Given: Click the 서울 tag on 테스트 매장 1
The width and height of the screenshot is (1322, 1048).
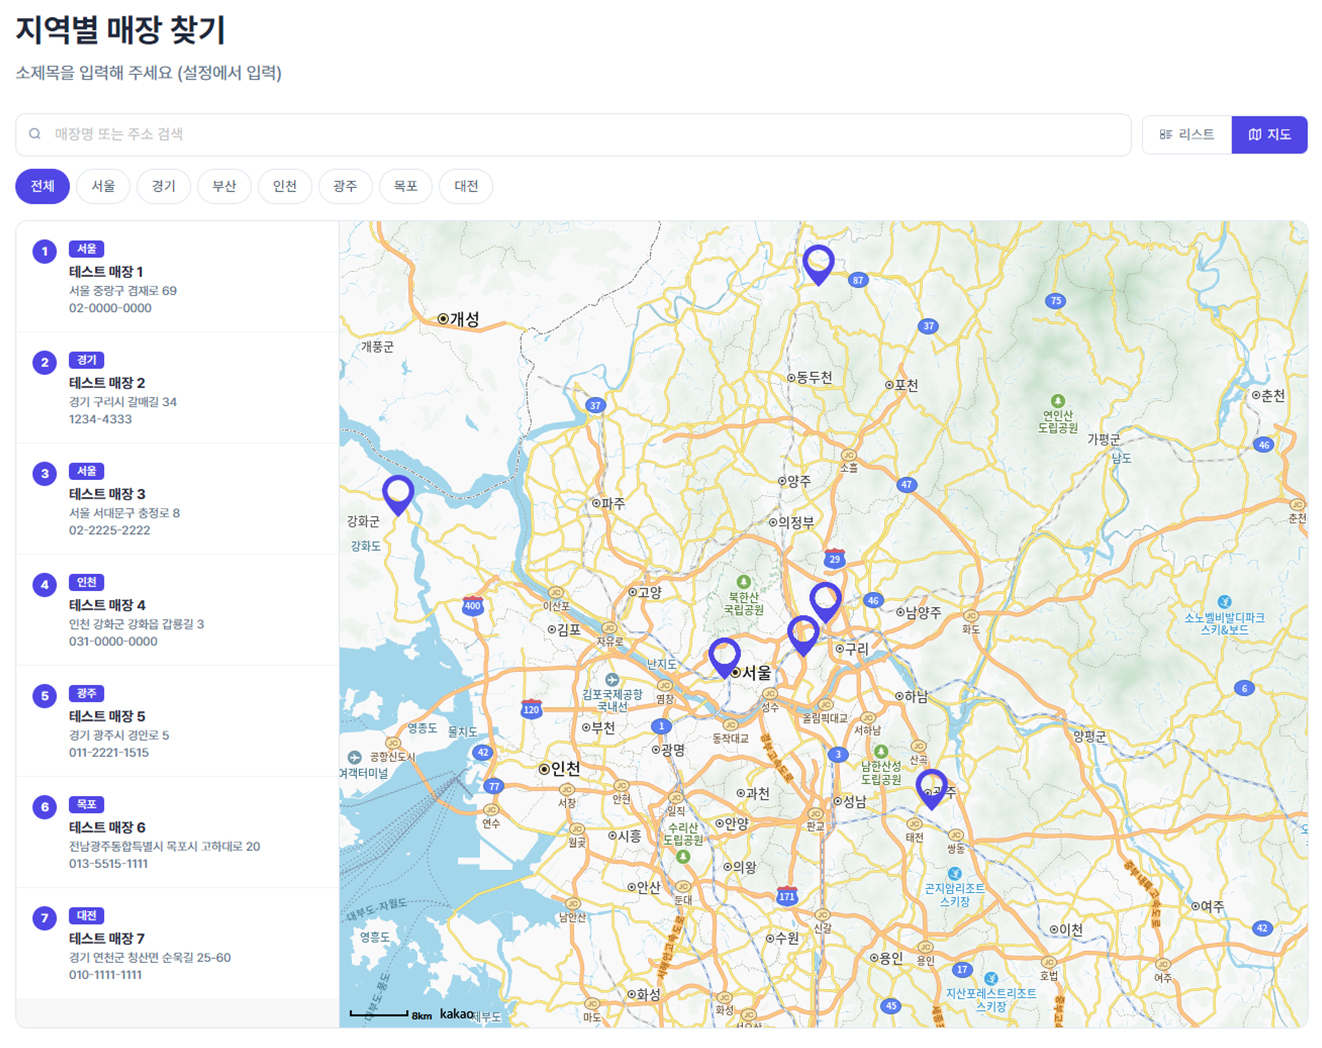Looking at the screenshot, I should point(87,249).
